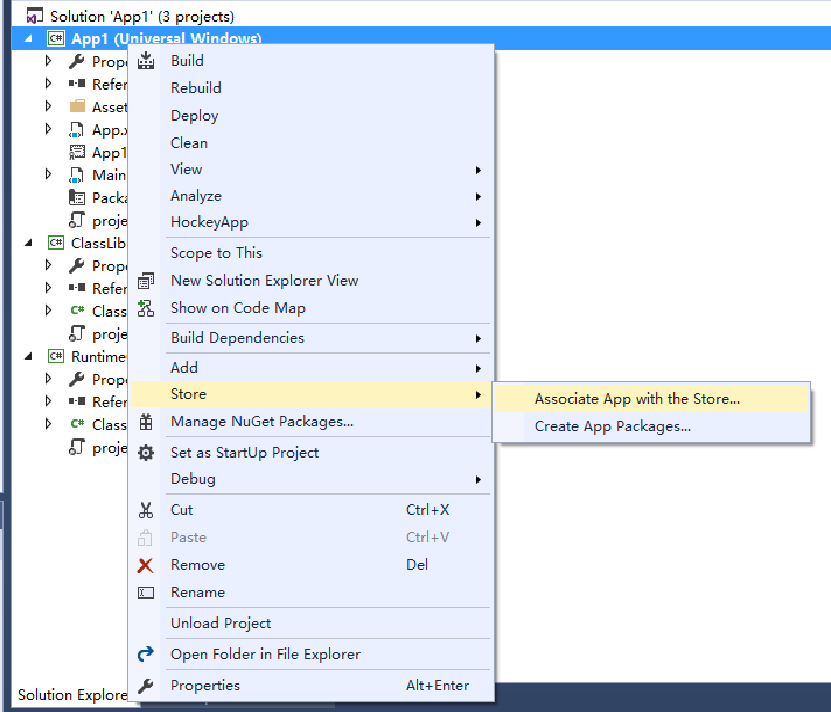Click the Runtime C# project icon
This screenshot has height=712, width=831.
point(56,356)
